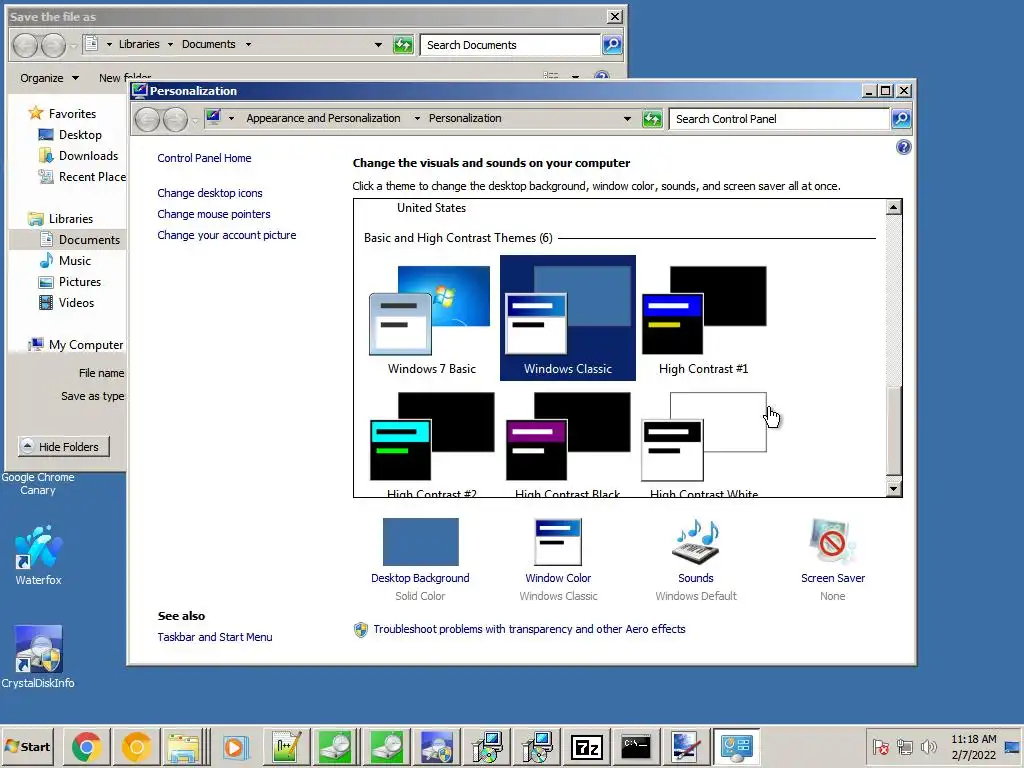Open Troubleshoot transparency and Aero effects link
The height and width of the screenshot is (768, 1024).
click(529, 629)
